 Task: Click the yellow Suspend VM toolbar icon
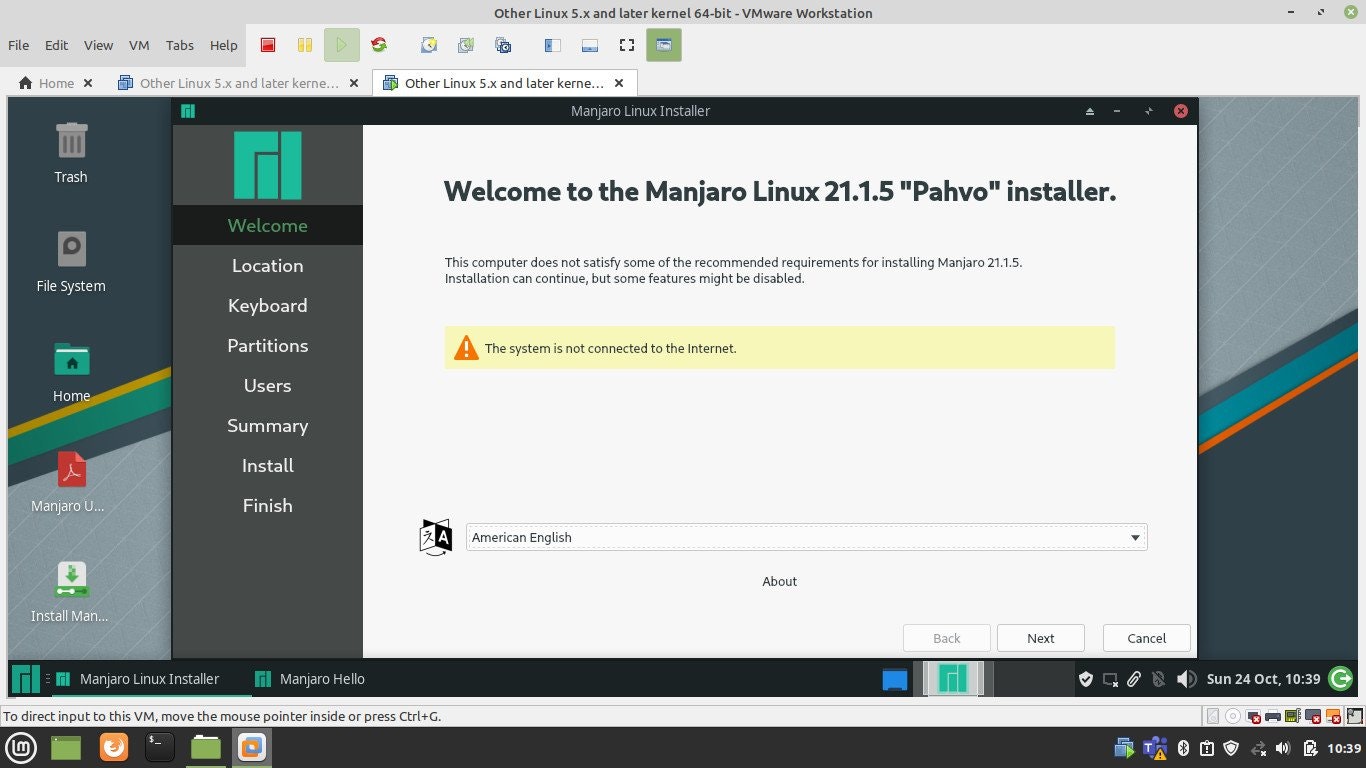point(304,45)
